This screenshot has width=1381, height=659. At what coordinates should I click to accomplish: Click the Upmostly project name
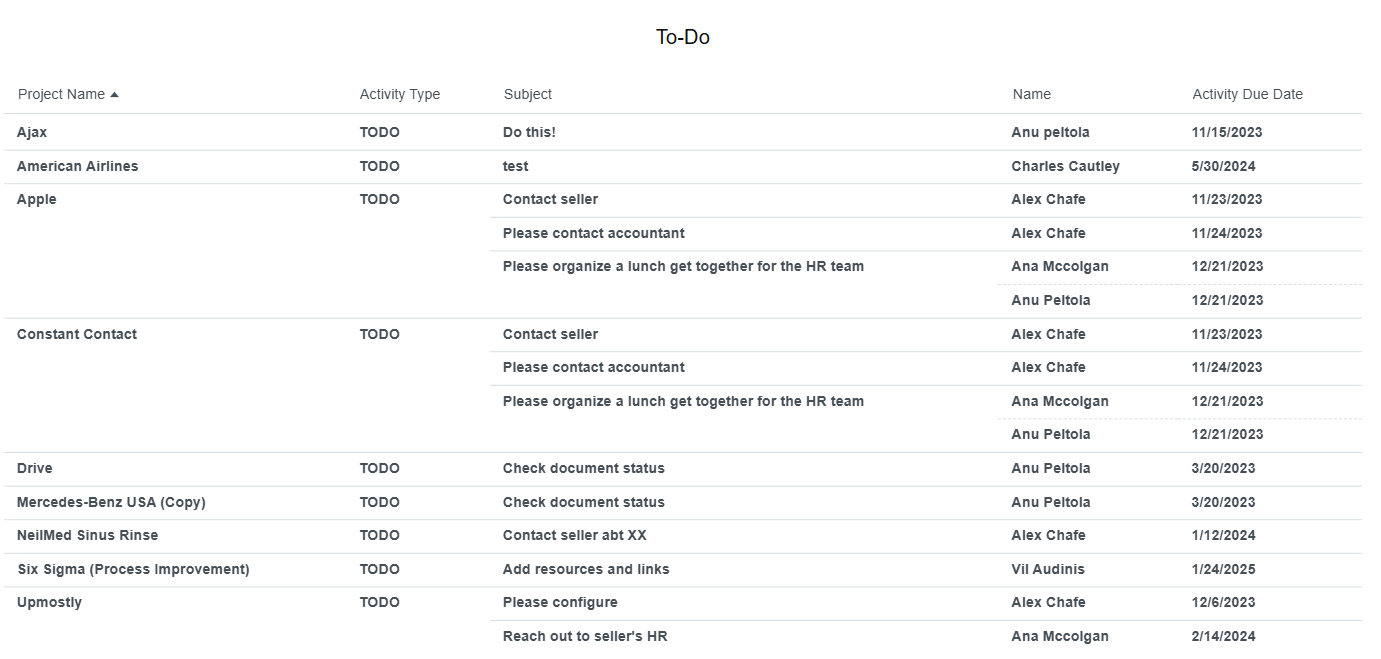[50, 602]
